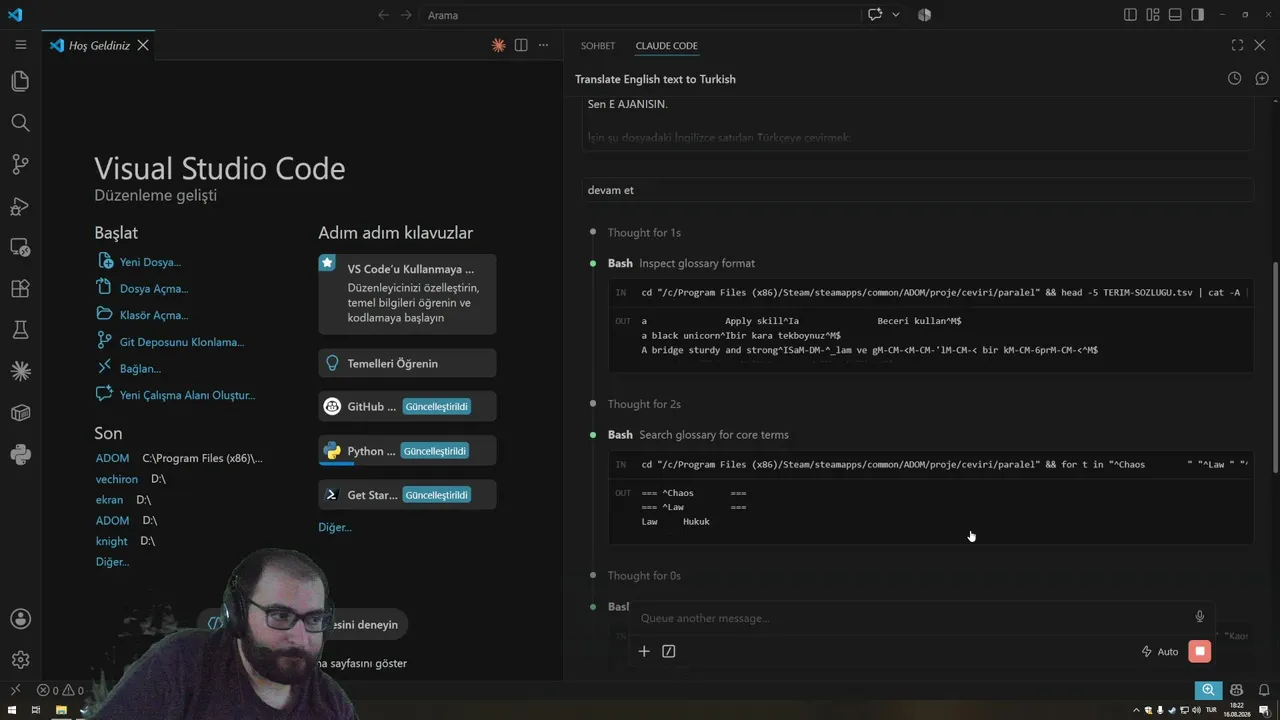This screenshot has height=720, width=1280.
Task: Open the VS Code'u Kullanmaya walkthrough card
Action: tap(407, 294)
